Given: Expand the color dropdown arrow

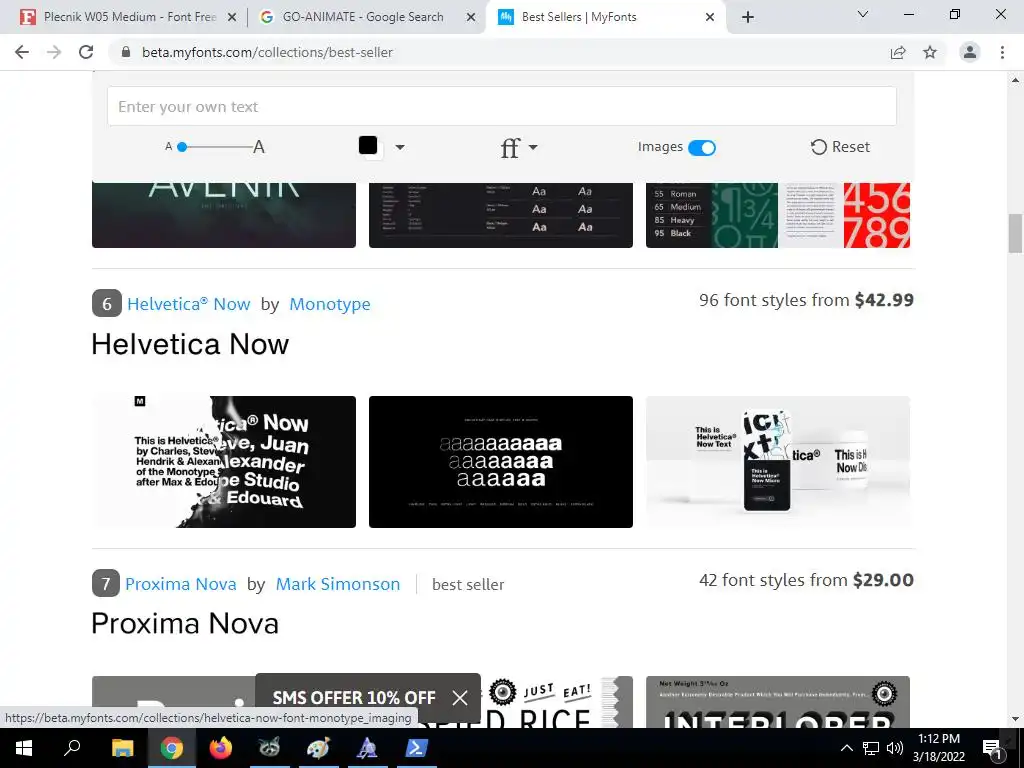Looking at the screenshot, I should pyautogui.click(x=400, y=148).
